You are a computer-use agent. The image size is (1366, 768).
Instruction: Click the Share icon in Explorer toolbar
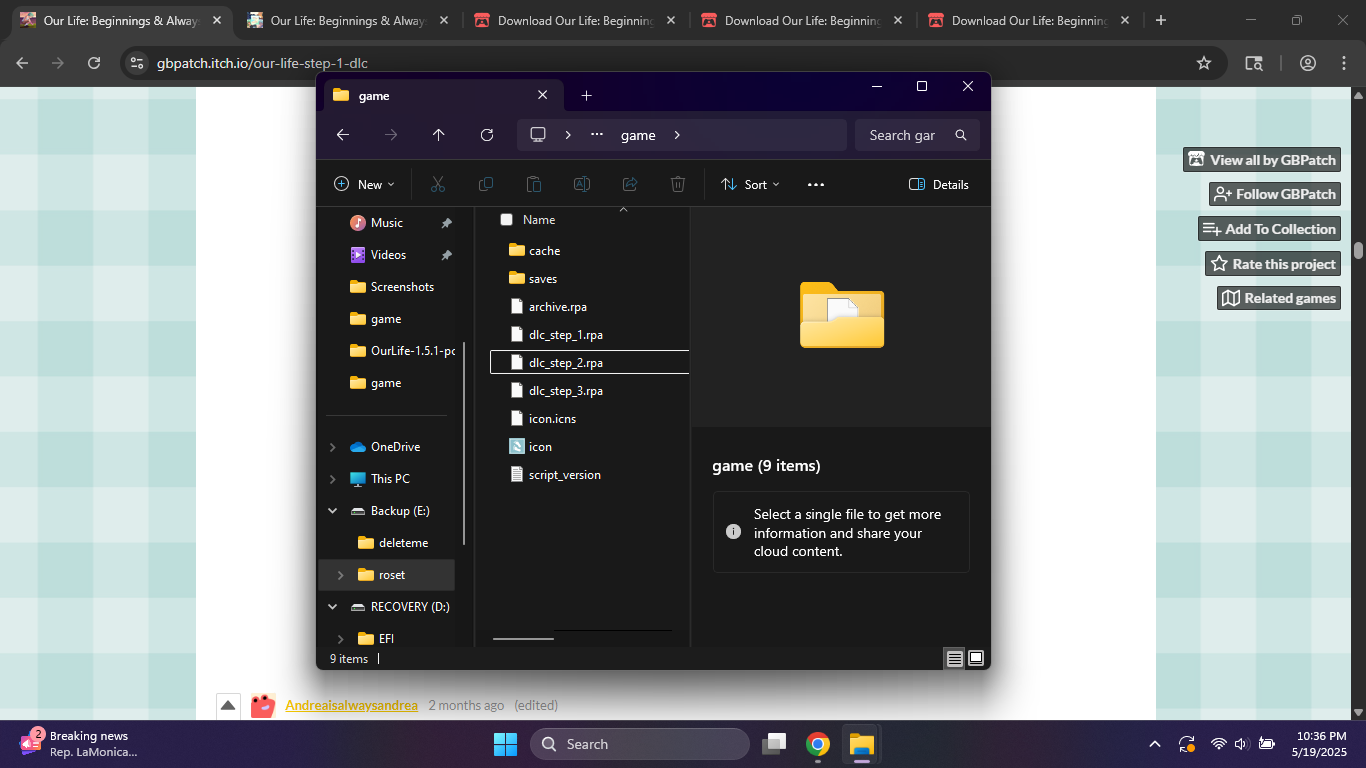click(630, 184)
